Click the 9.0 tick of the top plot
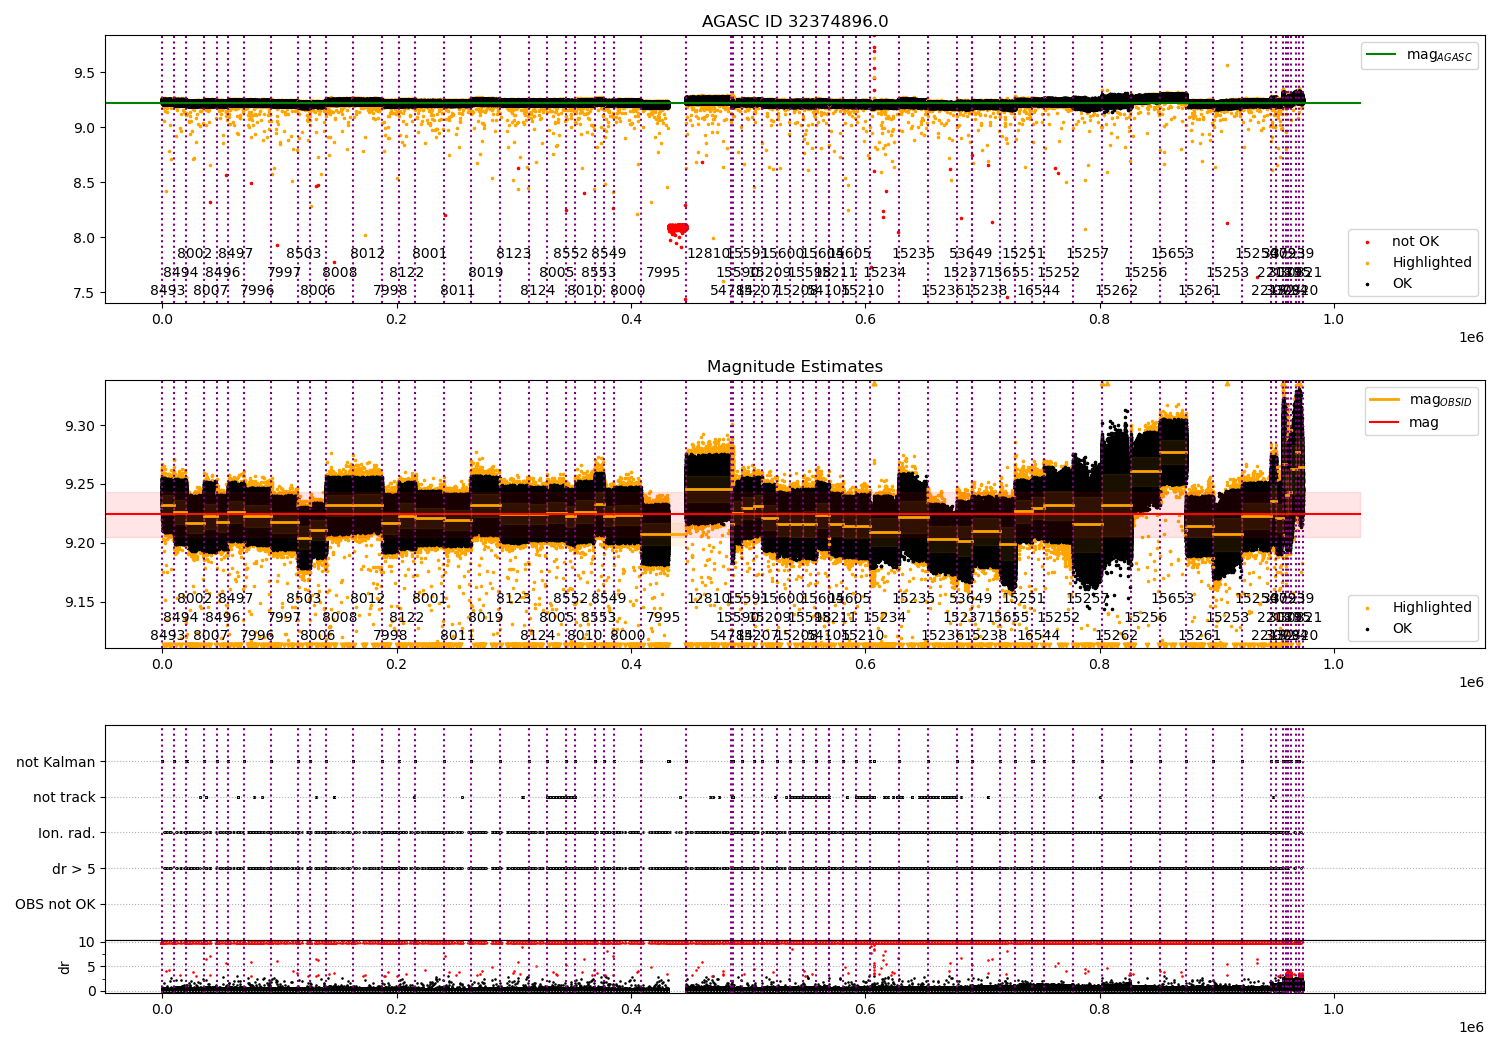The image size is (1500, 1050). point(85,128)
